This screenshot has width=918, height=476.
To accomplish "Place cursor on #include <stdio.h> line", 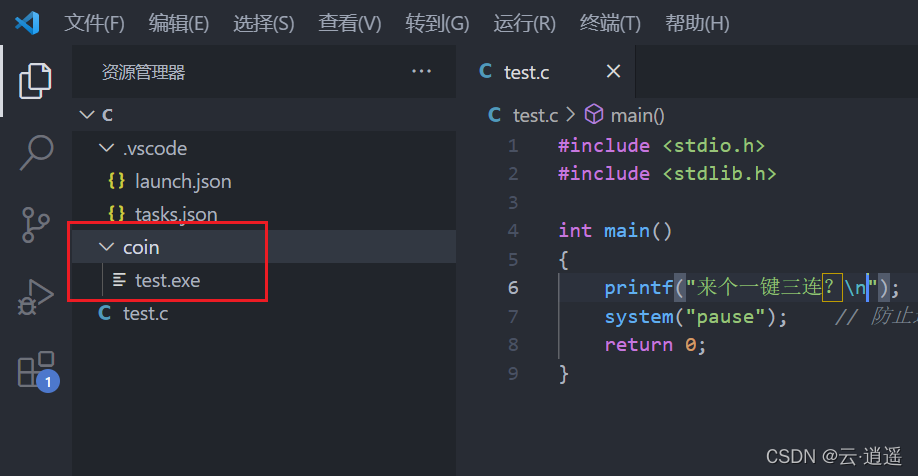I will click(662, 145).
